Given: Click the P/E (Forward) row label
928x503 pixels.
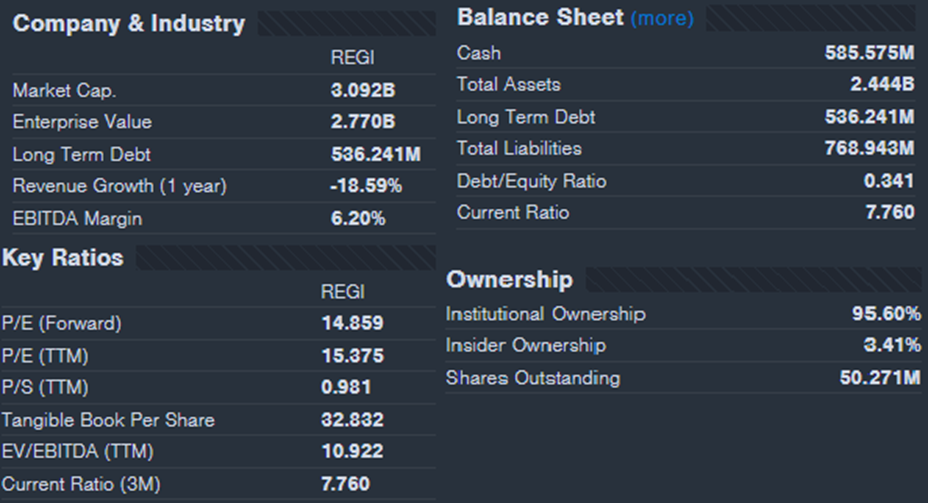Looking at the screenshot, I should tap(61, 324).
